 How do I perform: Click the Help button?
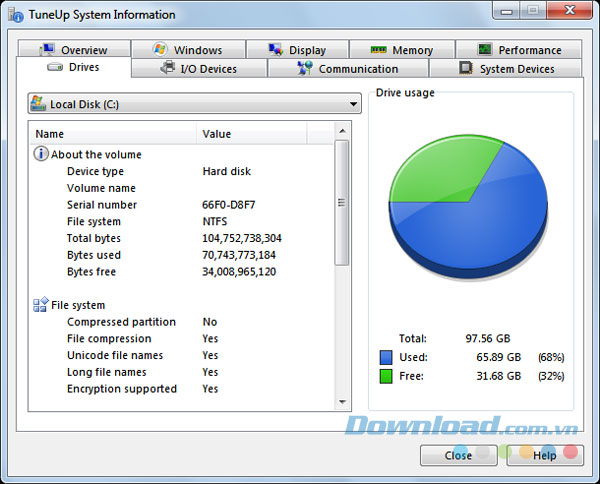point(545,455)
